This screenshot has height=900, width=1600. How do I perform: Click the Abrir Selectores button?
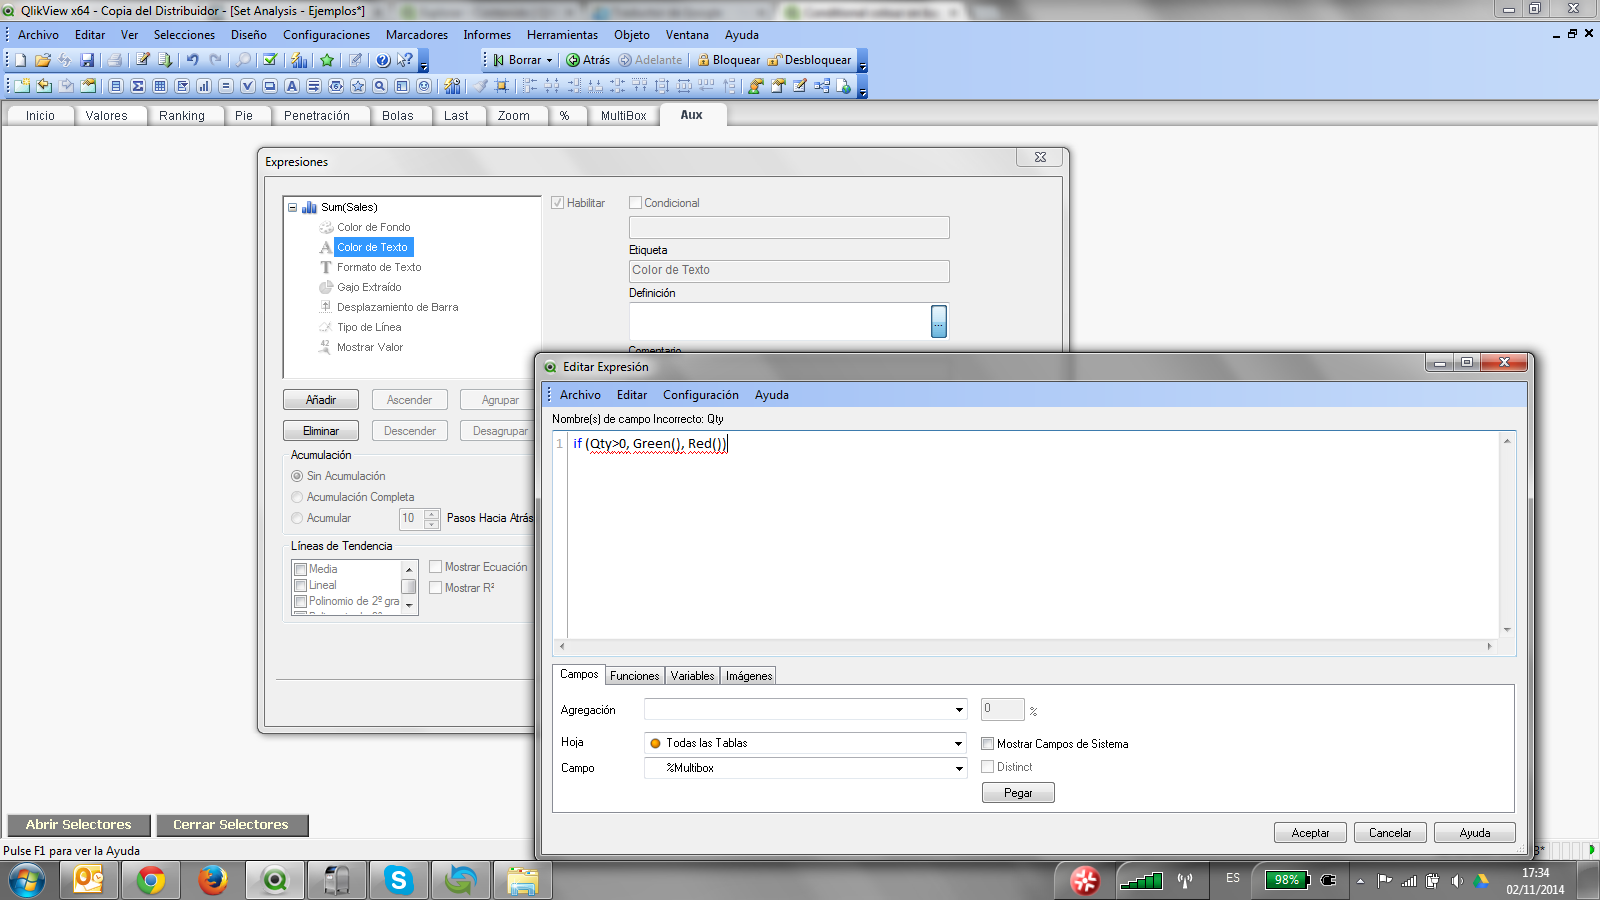[x=79, y=825]
